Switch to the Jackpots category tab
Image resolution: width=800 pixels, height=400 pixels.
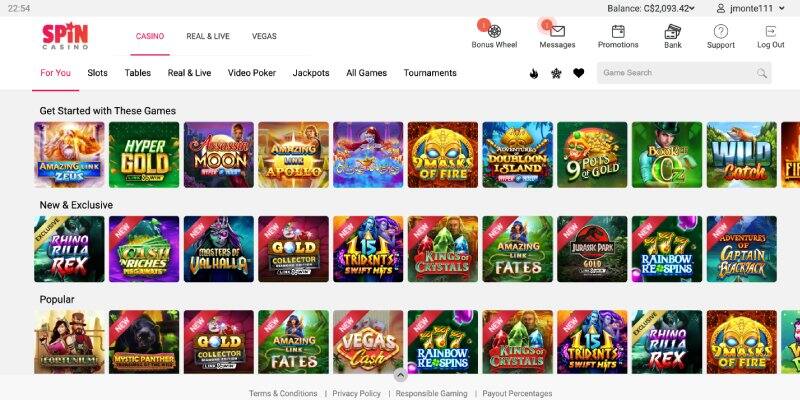[x=311, y=73]
